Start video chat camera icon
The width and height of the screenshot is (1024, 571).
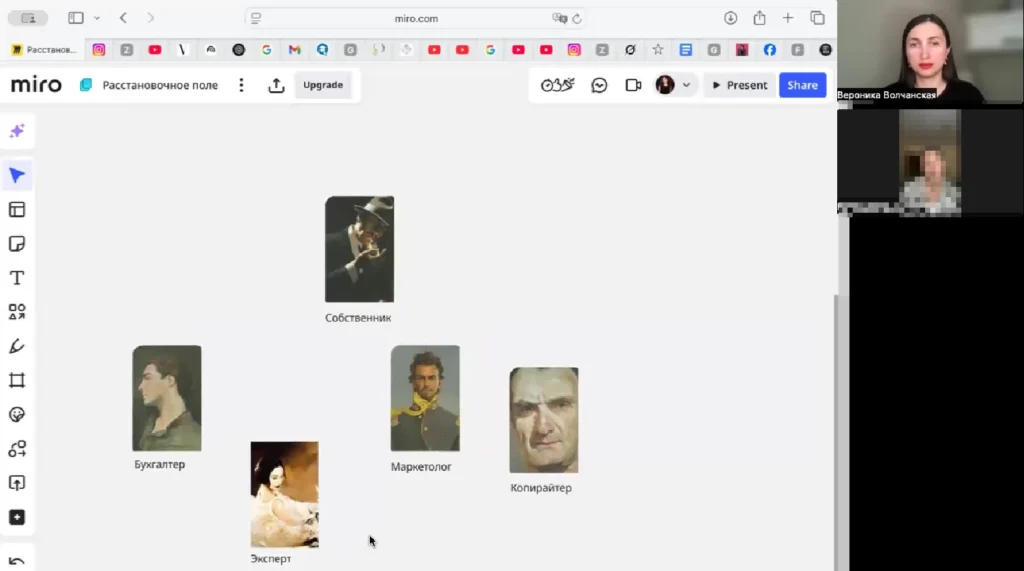(x=633, y=85)
